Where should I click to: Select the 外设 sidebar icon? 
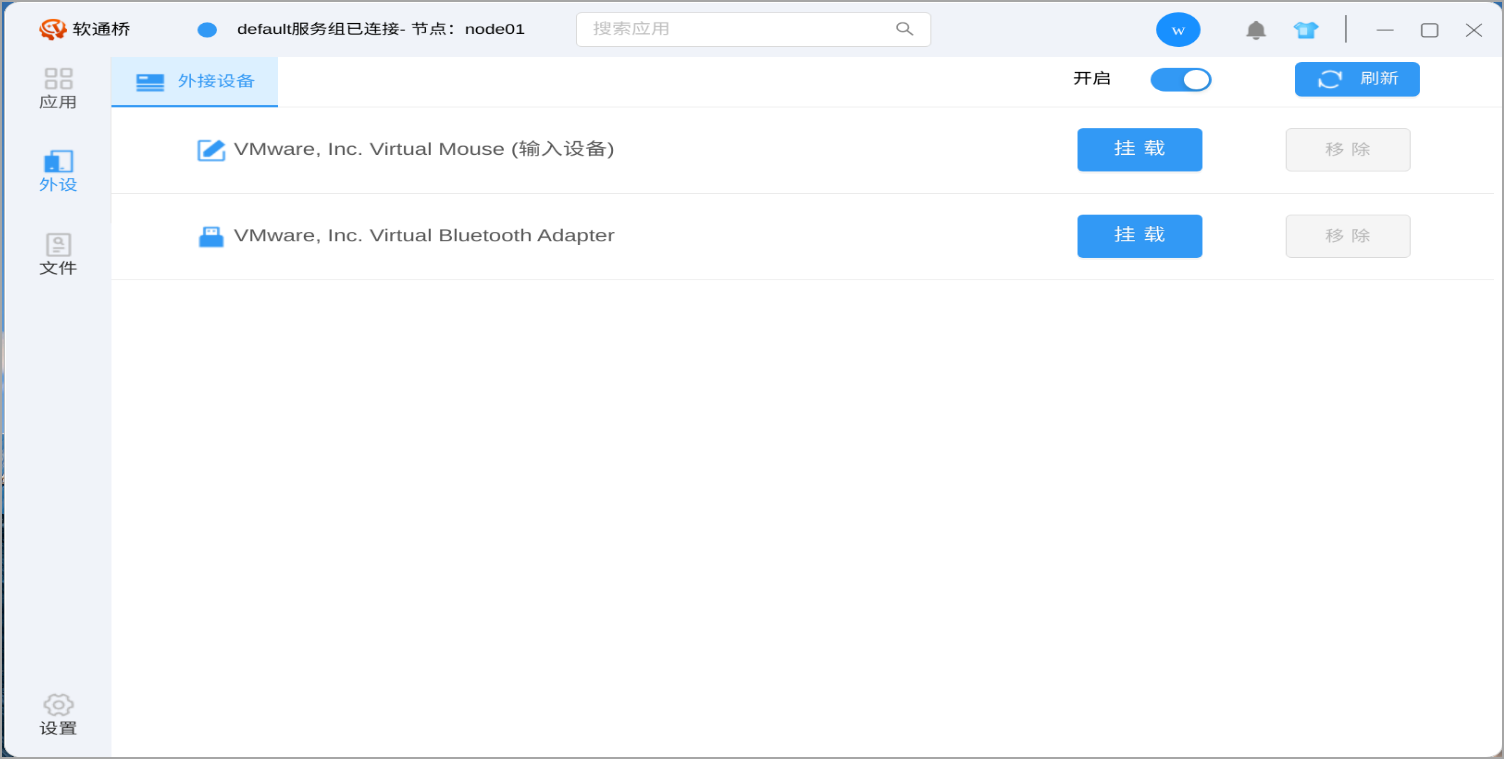click(58, 171)
